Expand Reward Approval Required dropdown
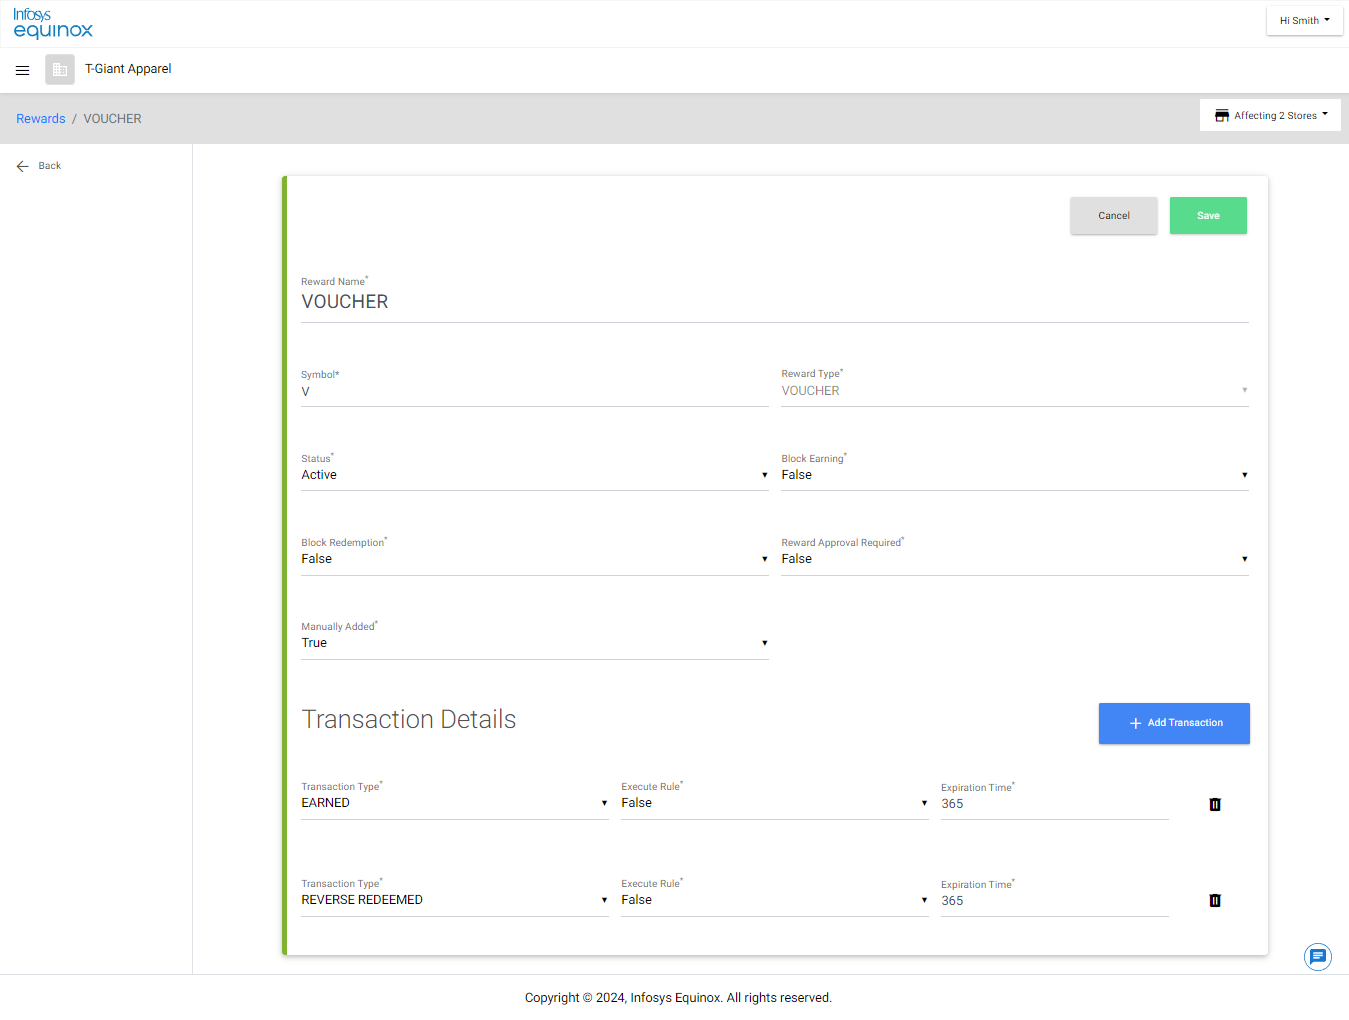Viewport: 1349px width, 1020px height. coord(1014,559)
